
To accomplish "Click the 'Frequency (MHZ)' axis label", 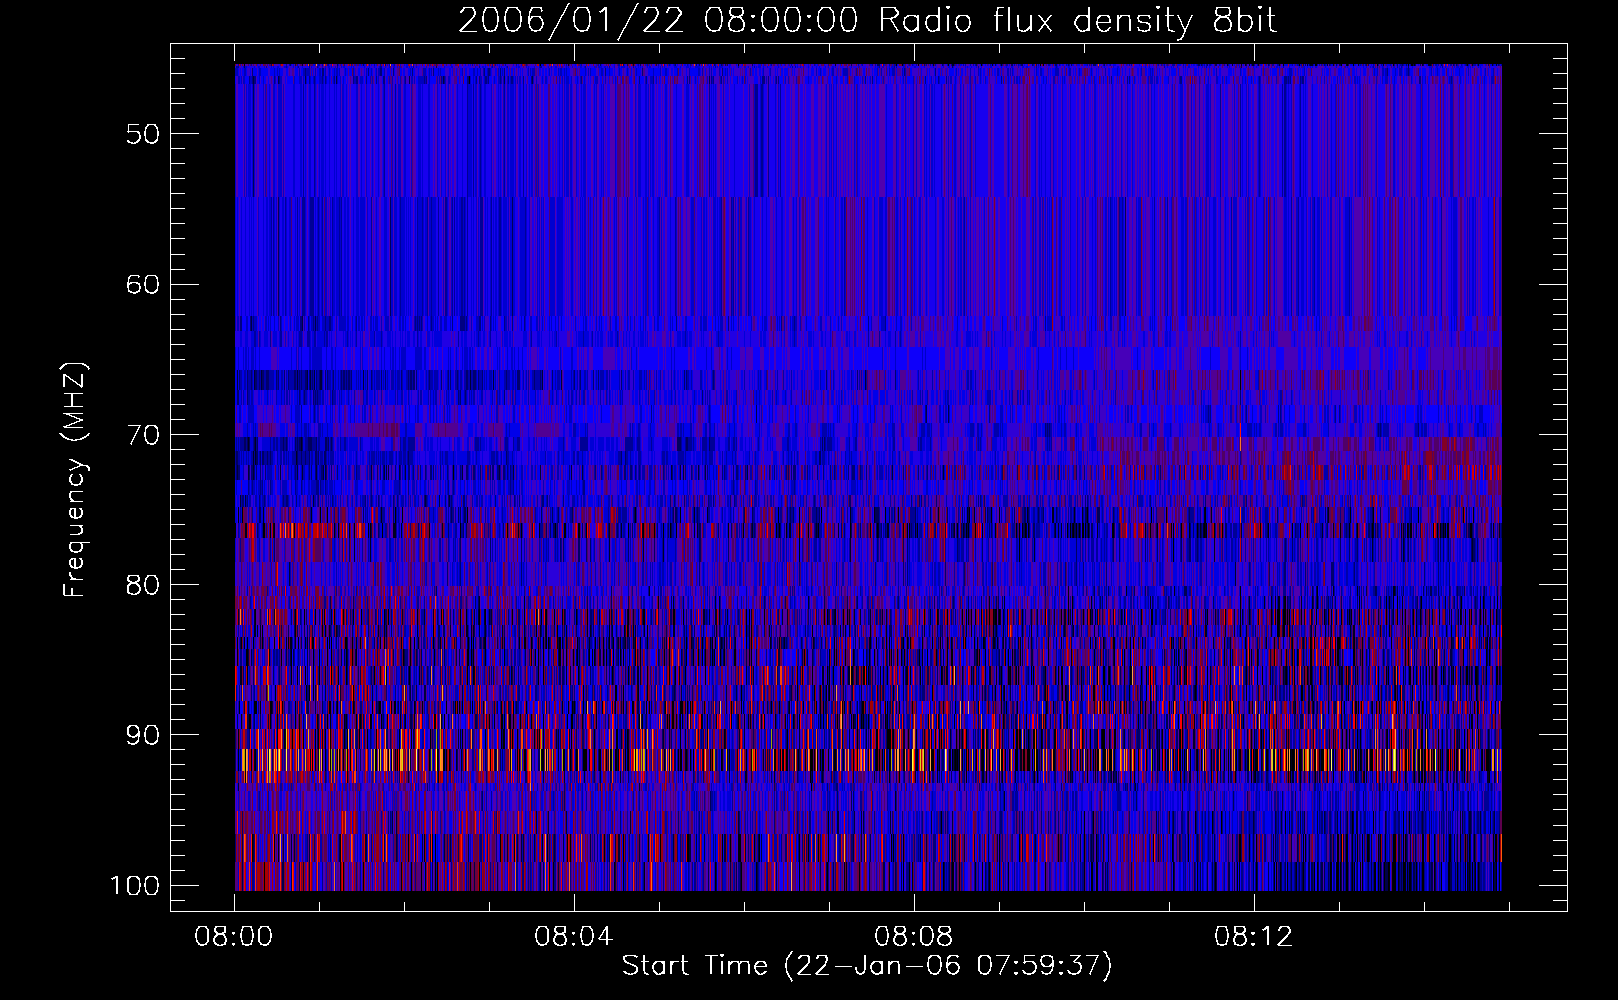I will [75, 480].
